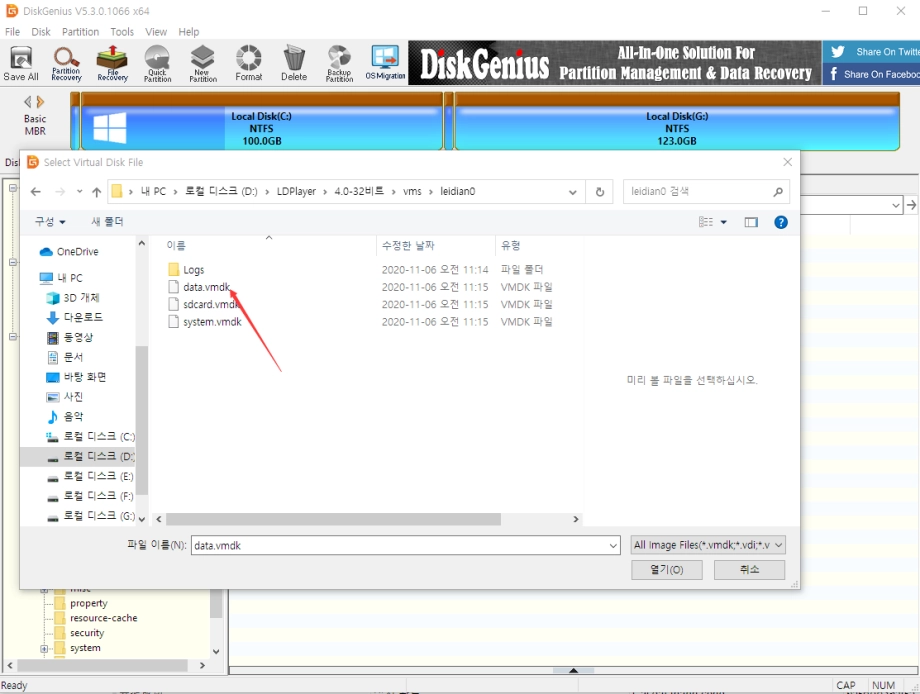Screen dimensions: 920x694
Task: Select the sdcard.vmdk file
Action: click(204, 304)
